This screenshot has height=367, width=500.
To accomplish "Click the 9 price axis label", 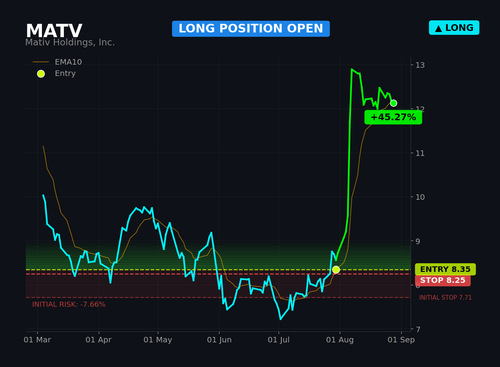I will click(418, 241).
